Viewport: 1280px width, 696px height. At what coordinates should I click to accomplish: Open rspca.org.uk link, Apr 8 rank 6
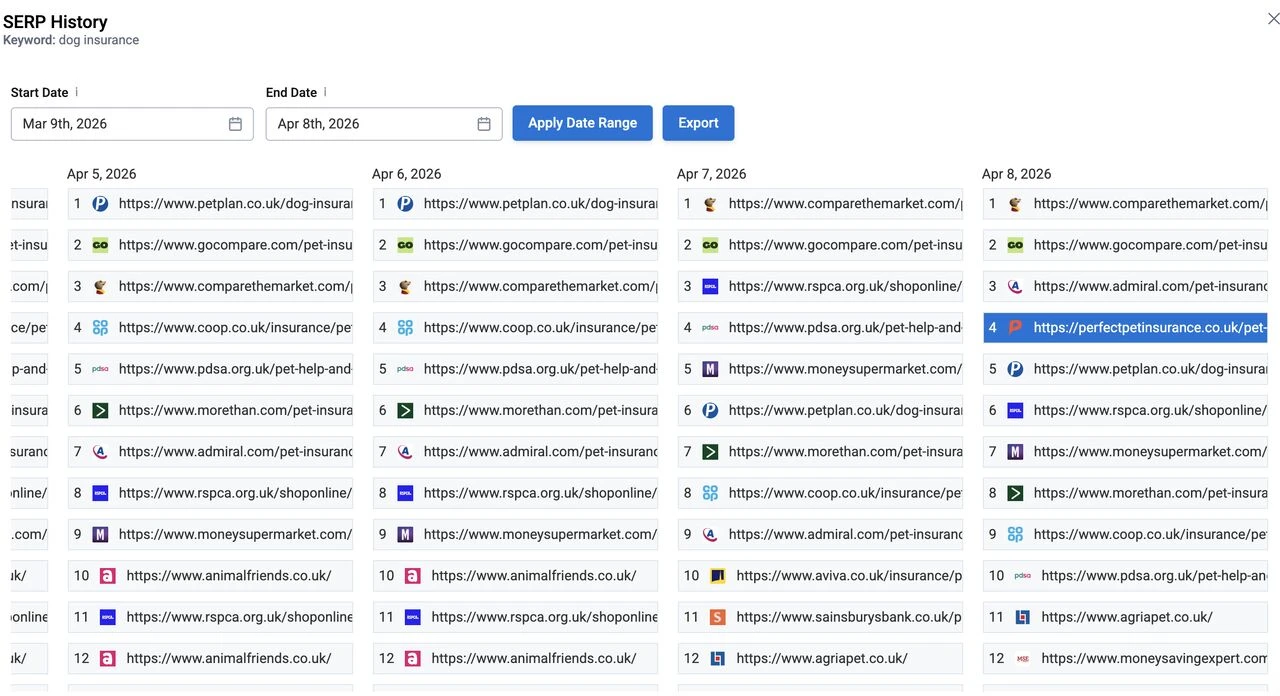click(x=1150, y=410)
